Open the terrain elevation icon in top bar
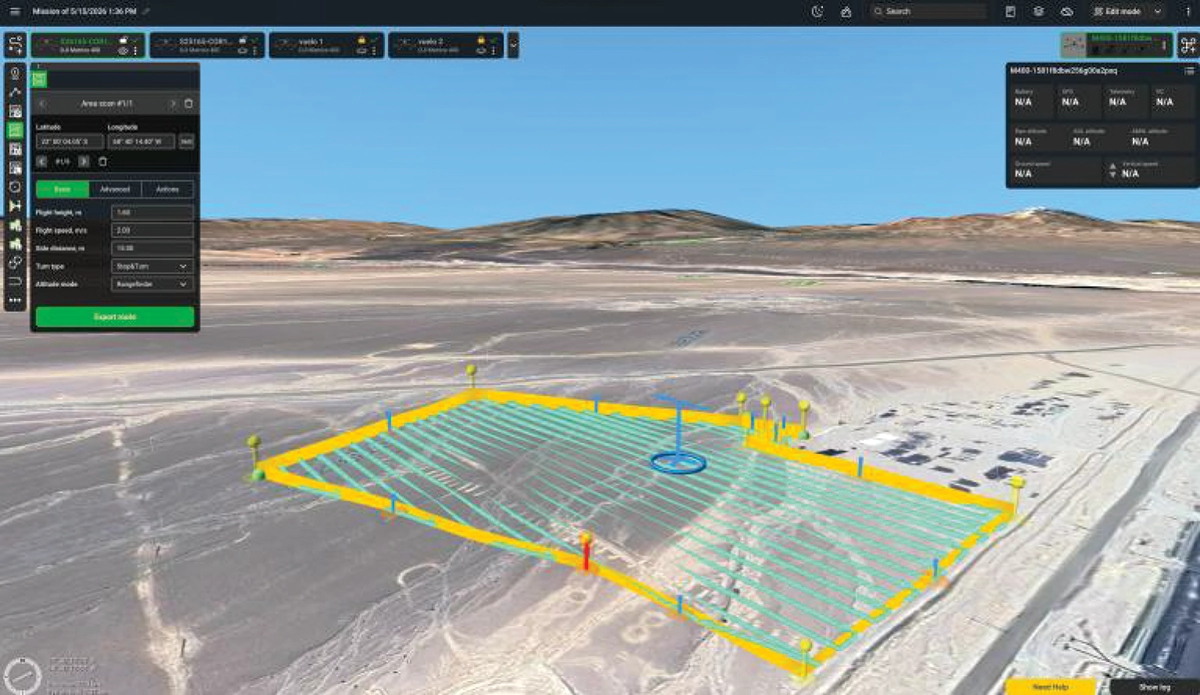 point(846,11)
